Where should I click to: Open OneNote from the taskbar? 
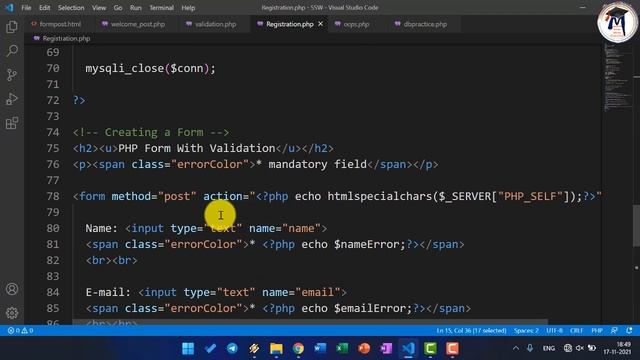386,349
